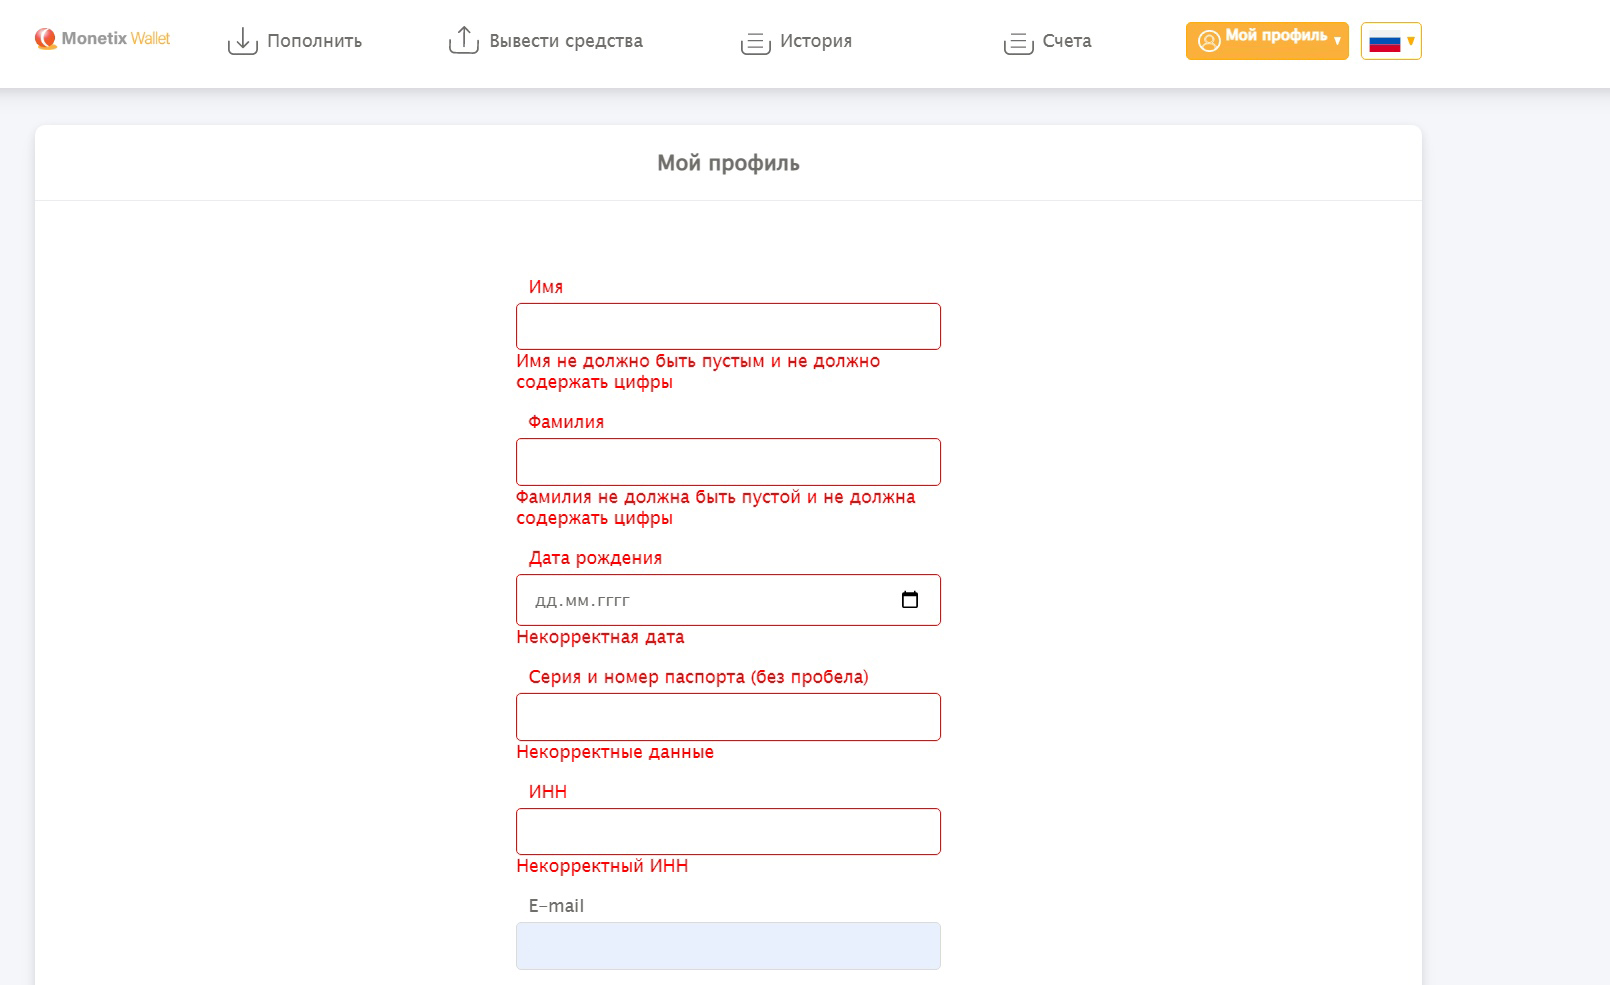Focus the ИНН input field
1610x985 pixels.
[728, 831]
